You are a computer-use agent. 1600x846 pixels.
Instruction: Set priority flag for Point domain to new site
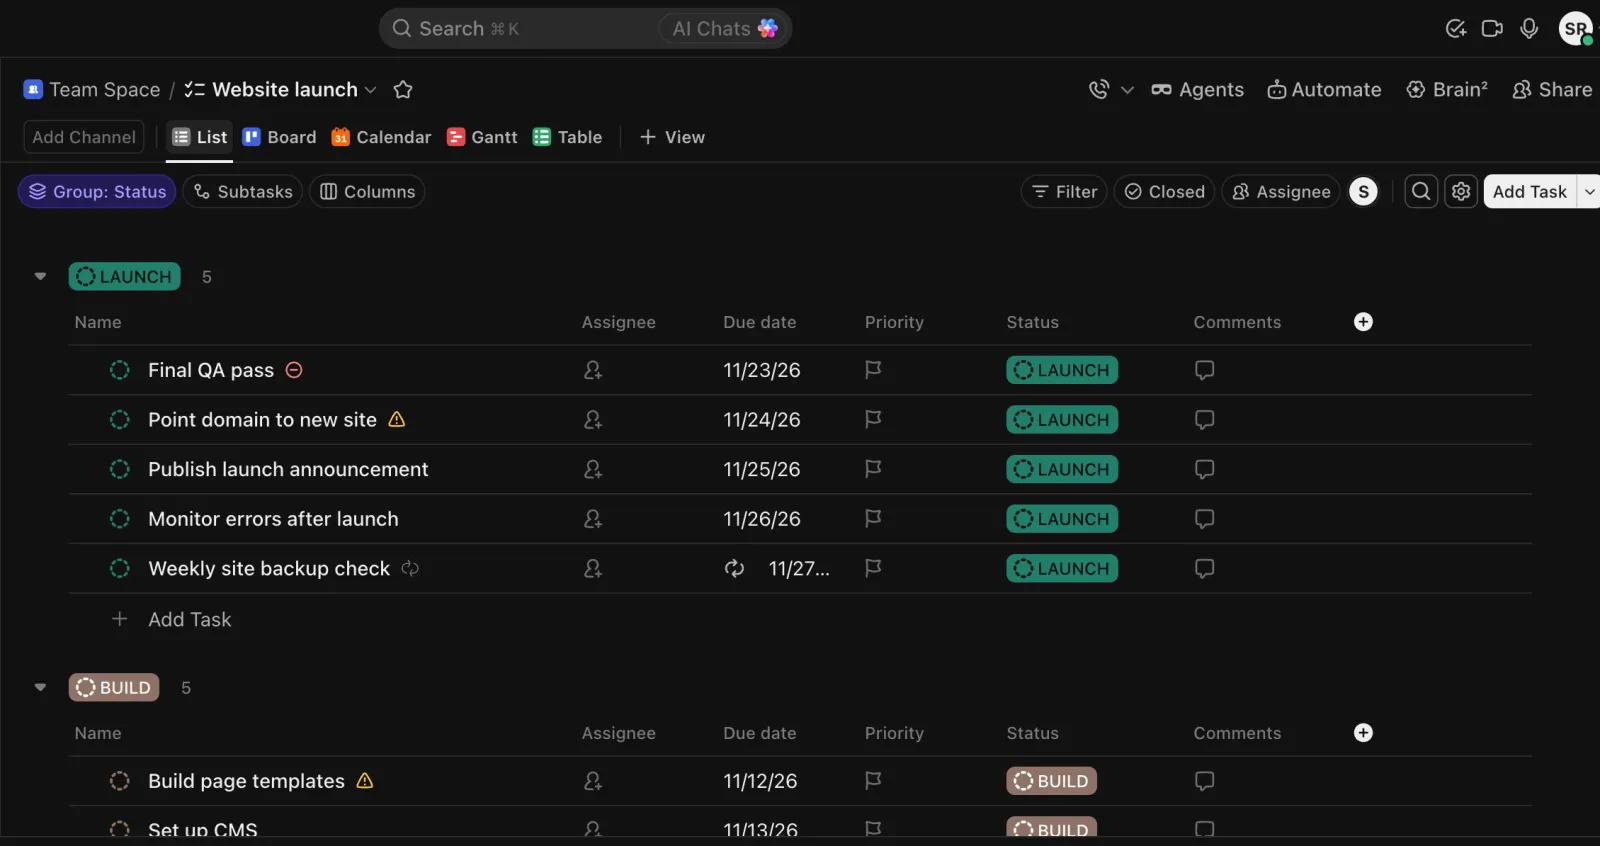[873, 419]
